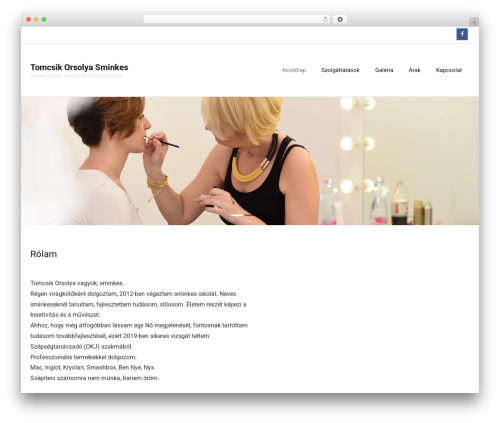Click the text 'Tomcsik Orsolya vagyok, sminkes.'
The width and height of the screenshot is (500, 423).
coord(77,283)
